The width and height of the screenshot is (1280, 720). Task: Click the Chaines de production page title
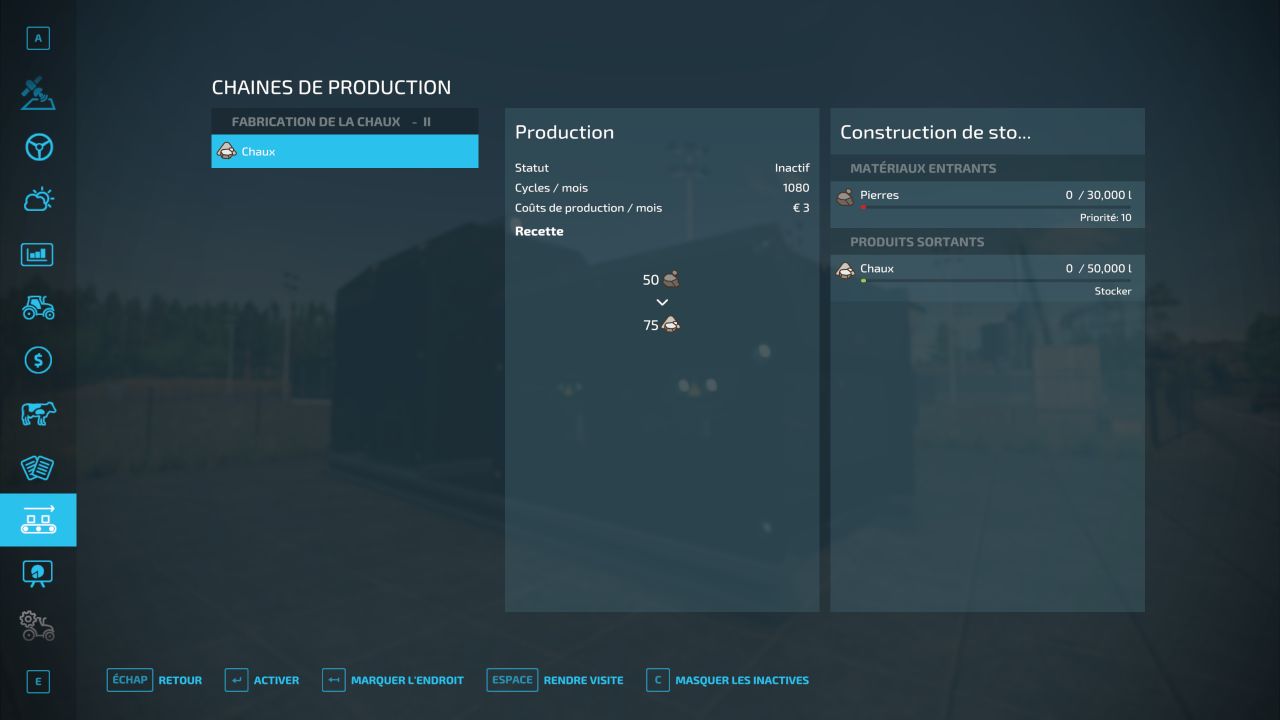coord(331,87)
